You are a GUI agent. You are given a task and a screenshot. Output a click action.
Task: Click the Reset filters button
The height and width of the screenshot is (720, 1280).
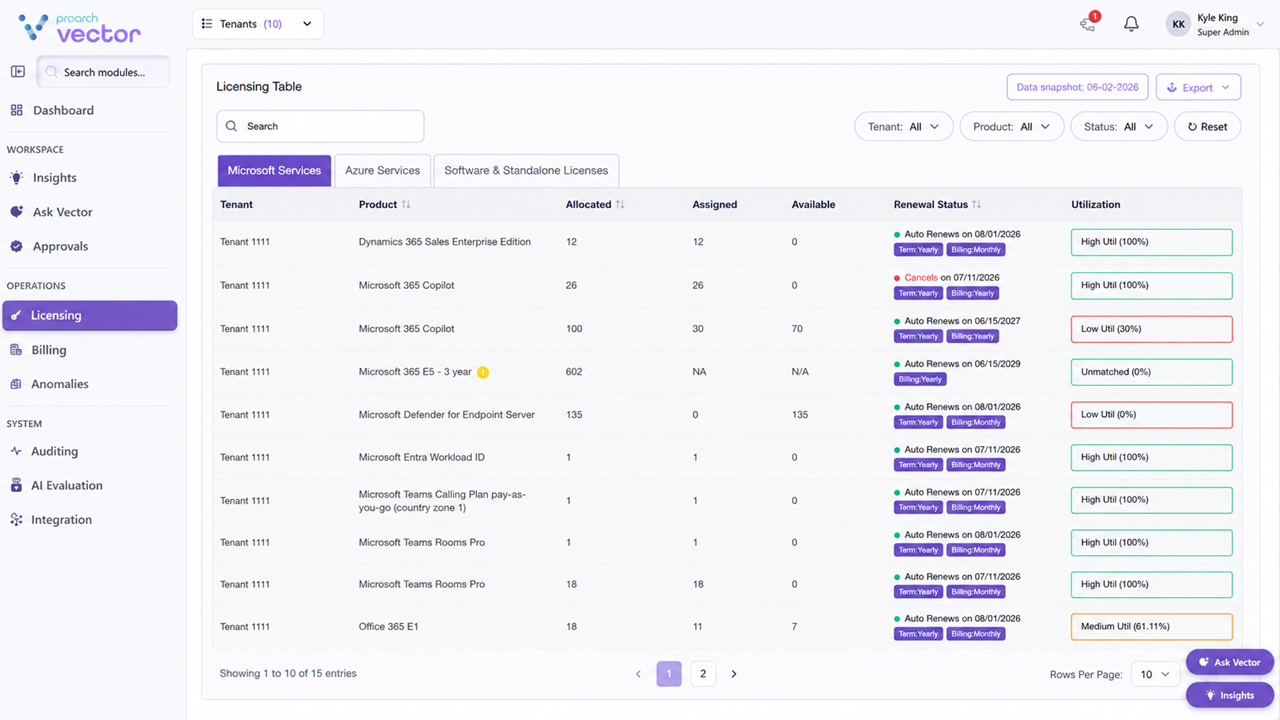1207,127
